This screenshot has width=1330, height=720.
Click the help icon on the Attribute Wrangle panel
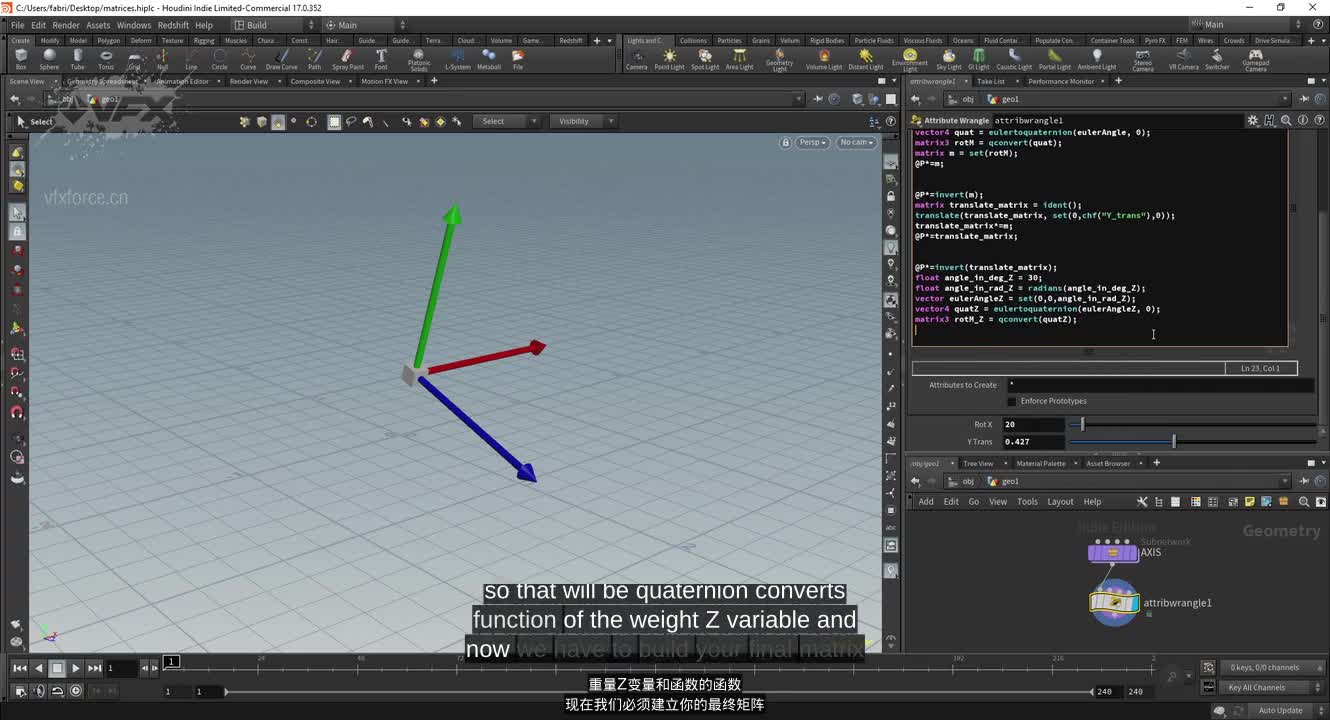[1317, 120]
